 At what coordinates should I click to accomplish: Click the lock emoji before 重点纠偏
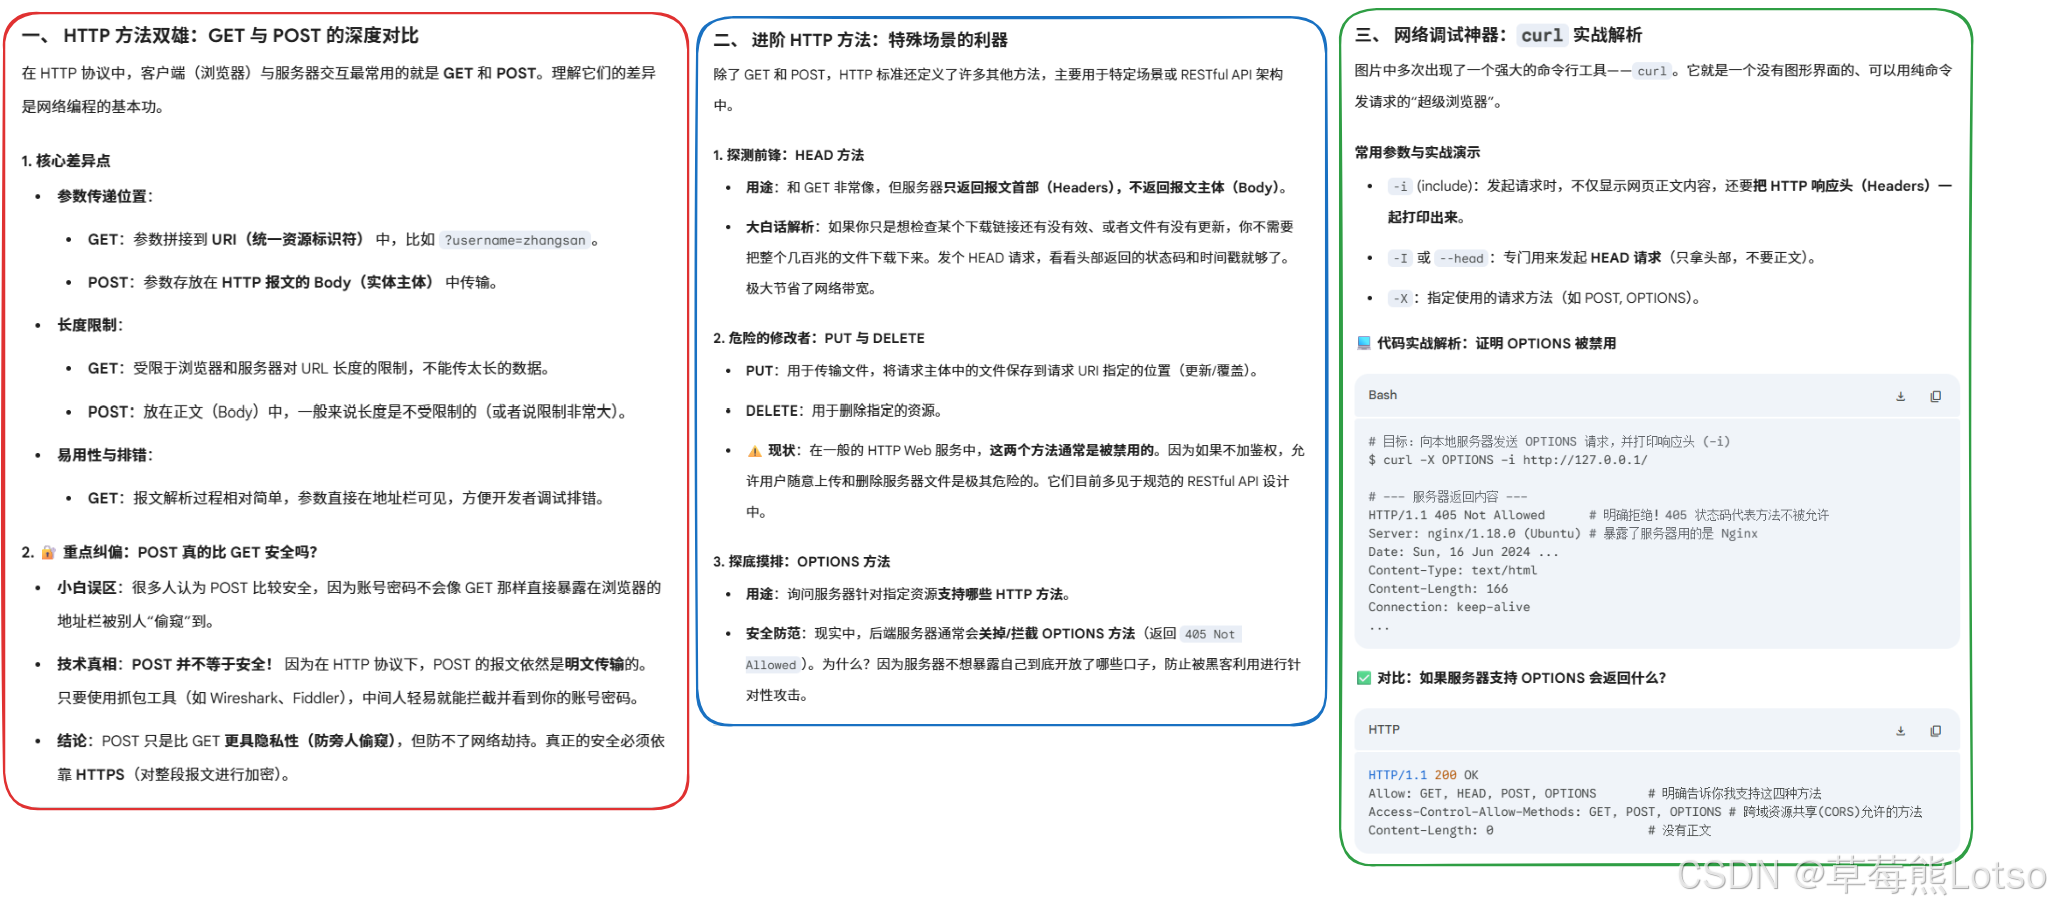pos(48,552)
